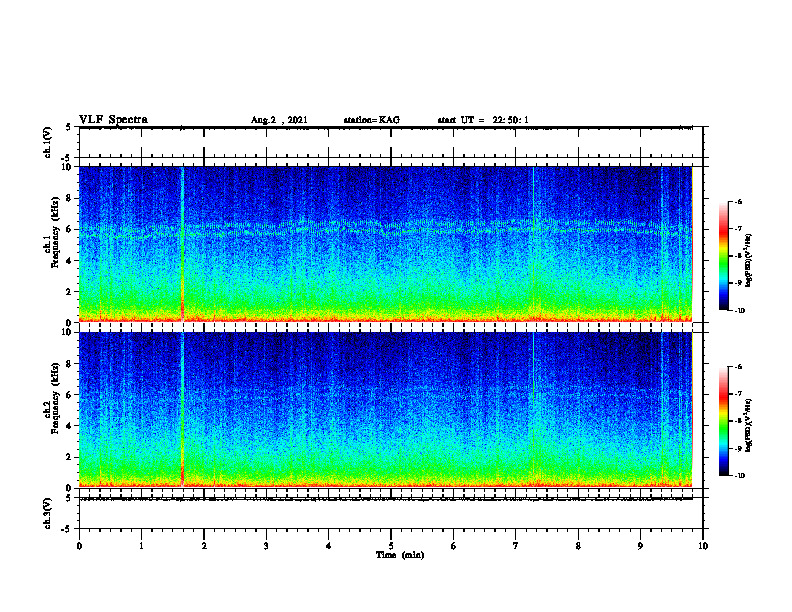The height and width of the screenshot is (612, 792).
Task: Click the vertical spike near 7.3 min in ch.2 spectrogram
Action: (x=533, y=410)
